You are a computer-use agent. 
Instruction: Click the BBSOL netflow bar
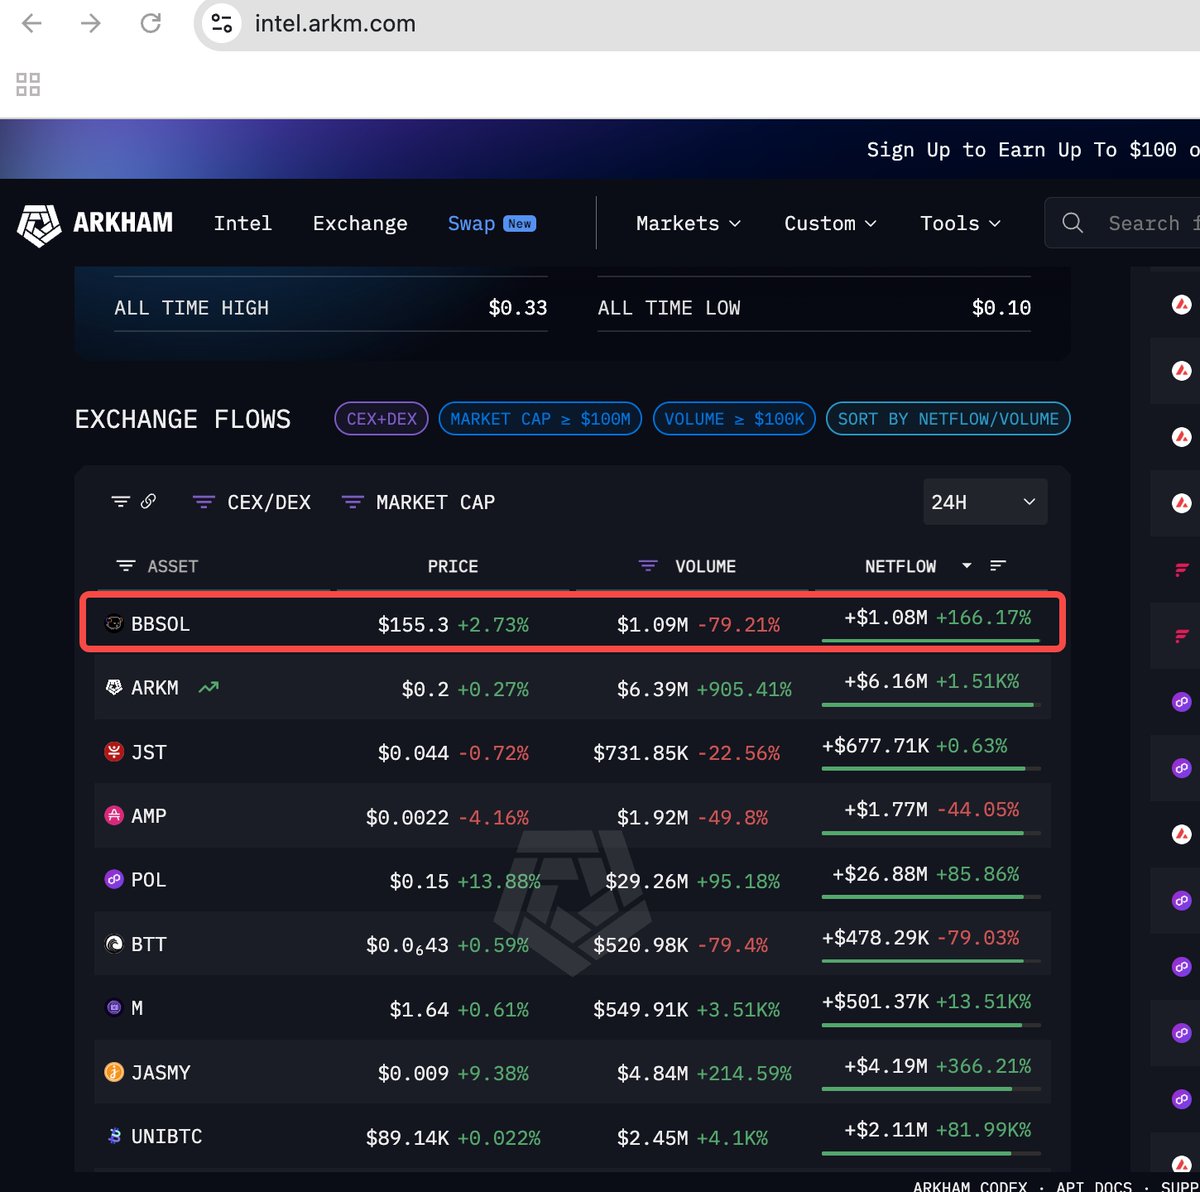click(930, 640)
